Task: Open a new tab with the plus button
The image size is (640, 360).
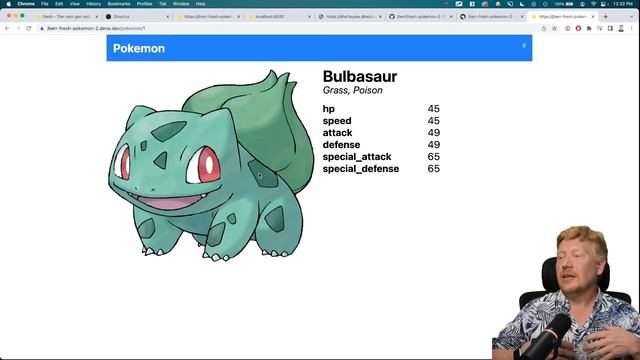Action: coord(606,17)
